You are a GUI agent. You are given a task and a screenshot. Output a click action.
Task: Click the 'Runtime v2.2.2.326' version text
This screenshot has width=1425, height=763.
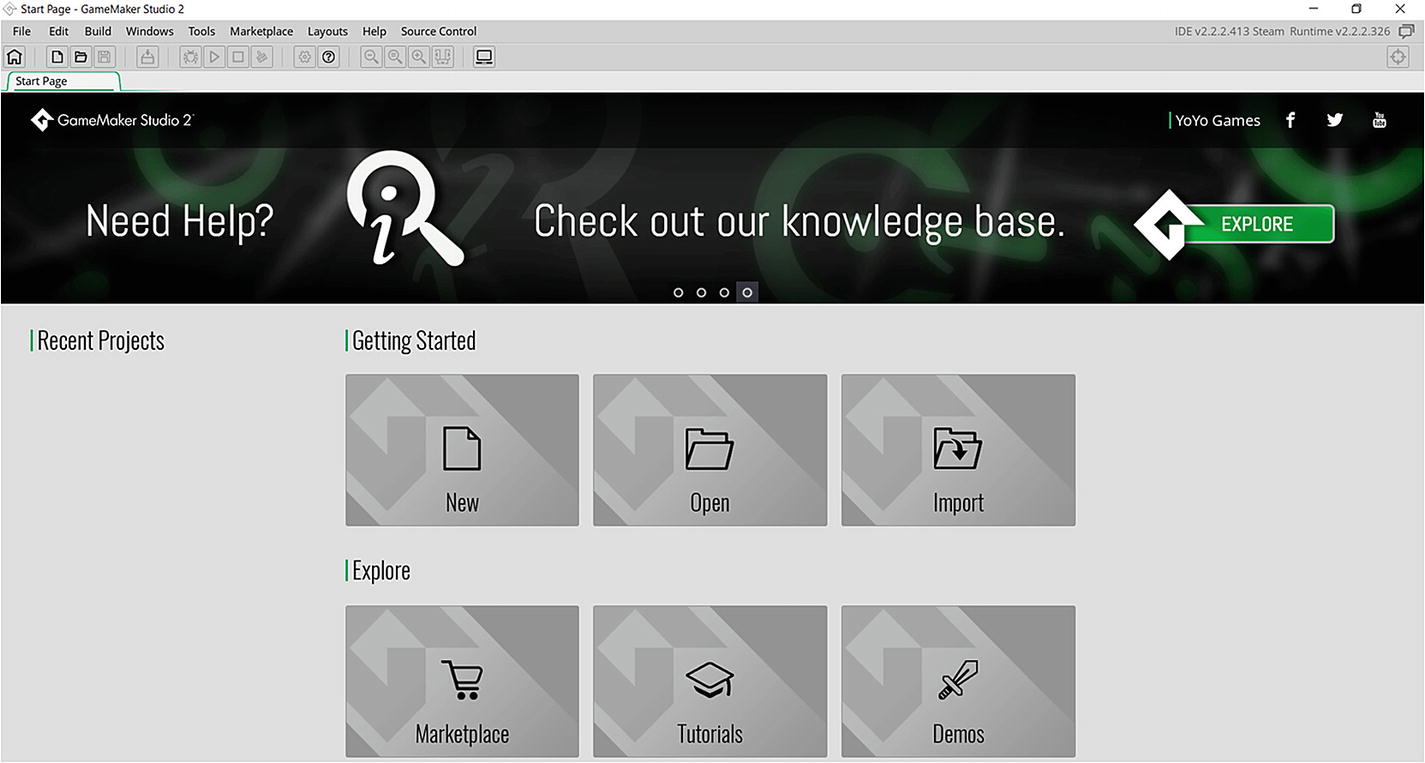coord(1340,31)
